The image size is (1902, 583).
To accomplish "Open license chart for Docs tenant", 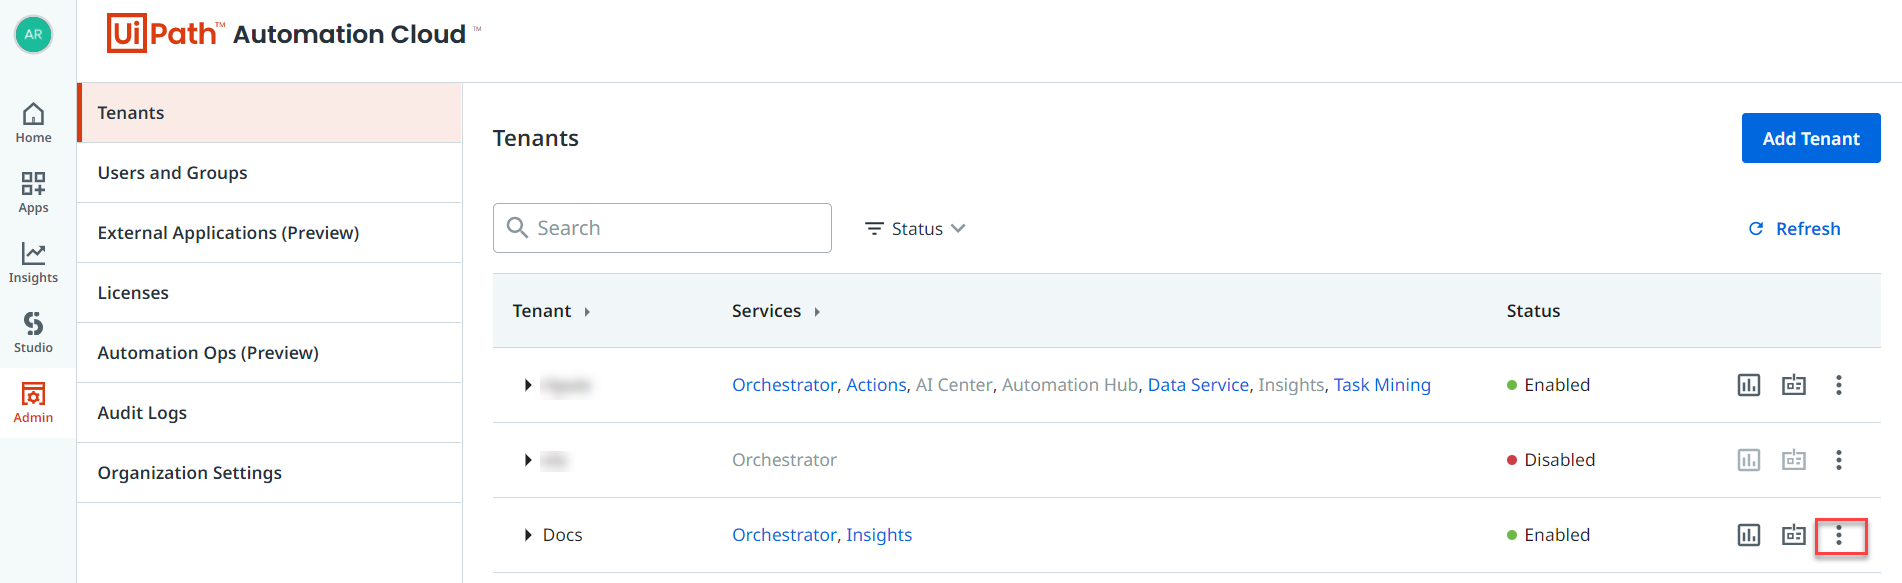I will tap(1748, 535).
